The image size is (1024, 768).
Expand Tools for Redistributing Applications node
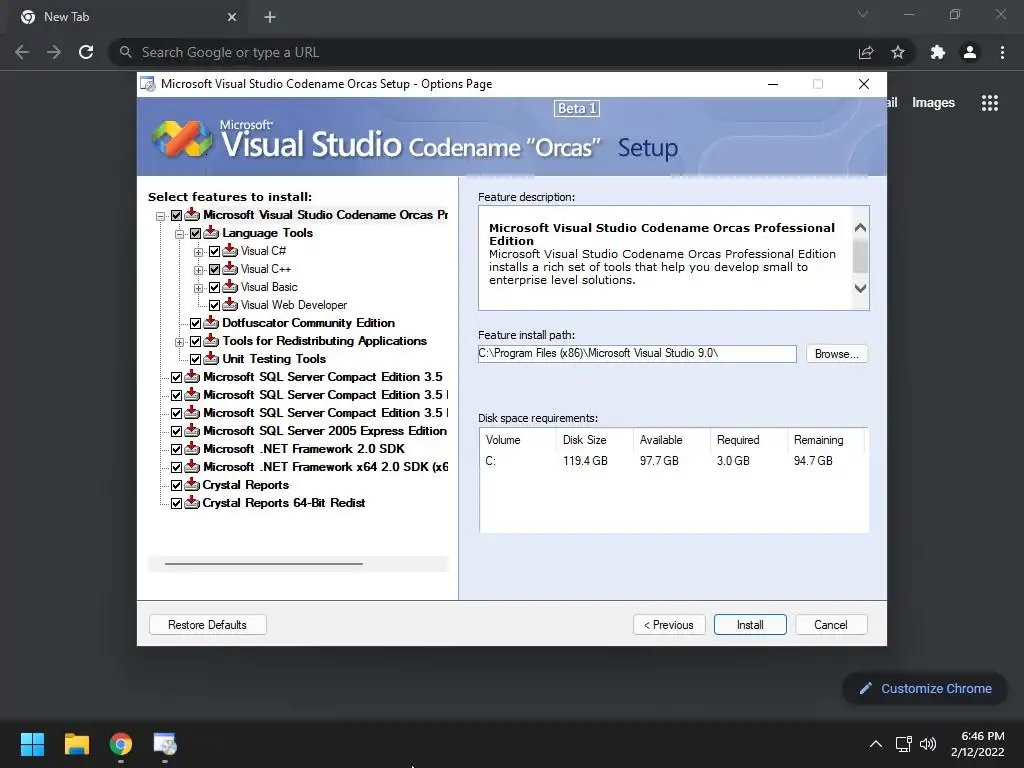[179, 342]
